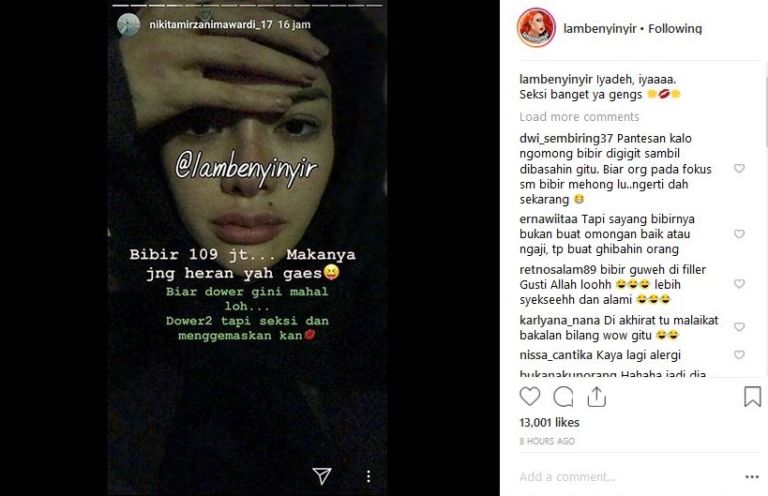Open the story's vertical three-dot menu
The image size is (768, 496).
coord(368,476)
